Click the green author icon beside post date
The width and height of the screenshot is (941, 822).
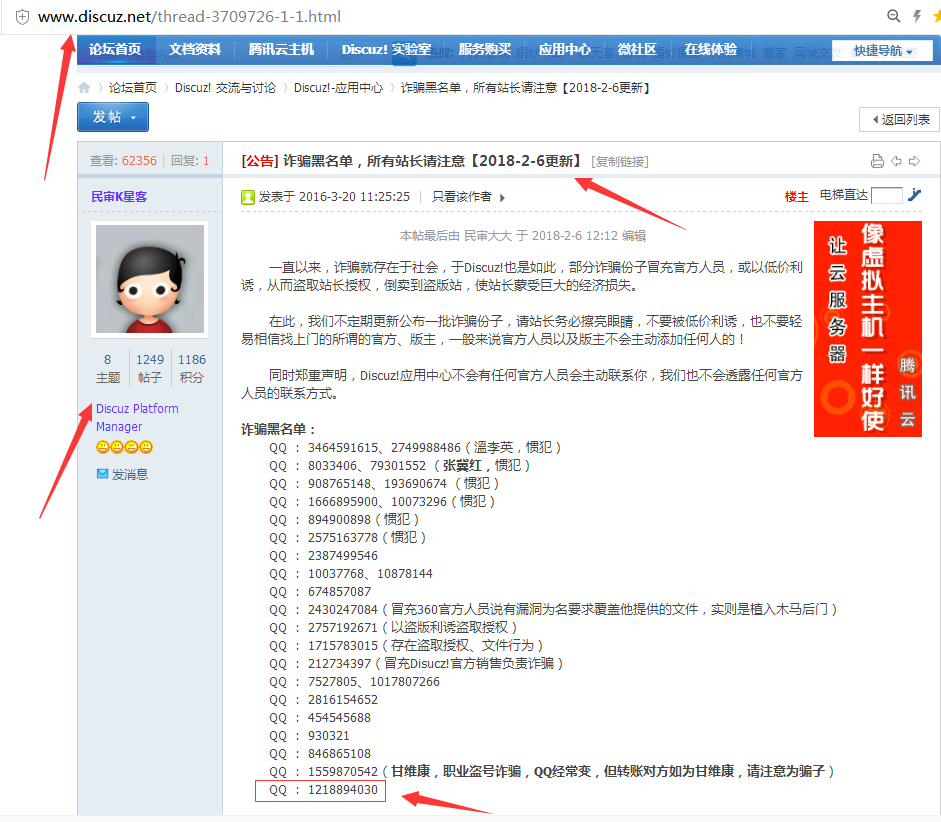pyautogui.click(x=248, y=197)
